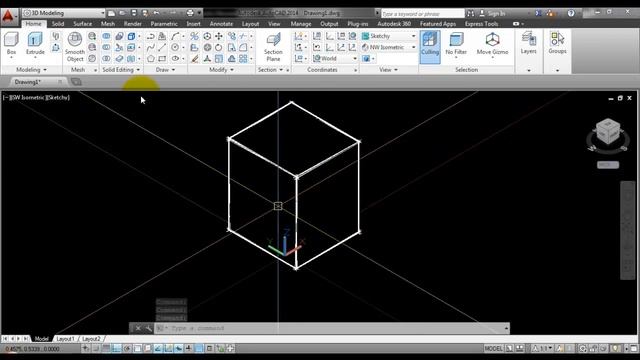Viewport: 640px width, 360px height.
Task: Open the Layers panel icon
Action: coord(529,43)
